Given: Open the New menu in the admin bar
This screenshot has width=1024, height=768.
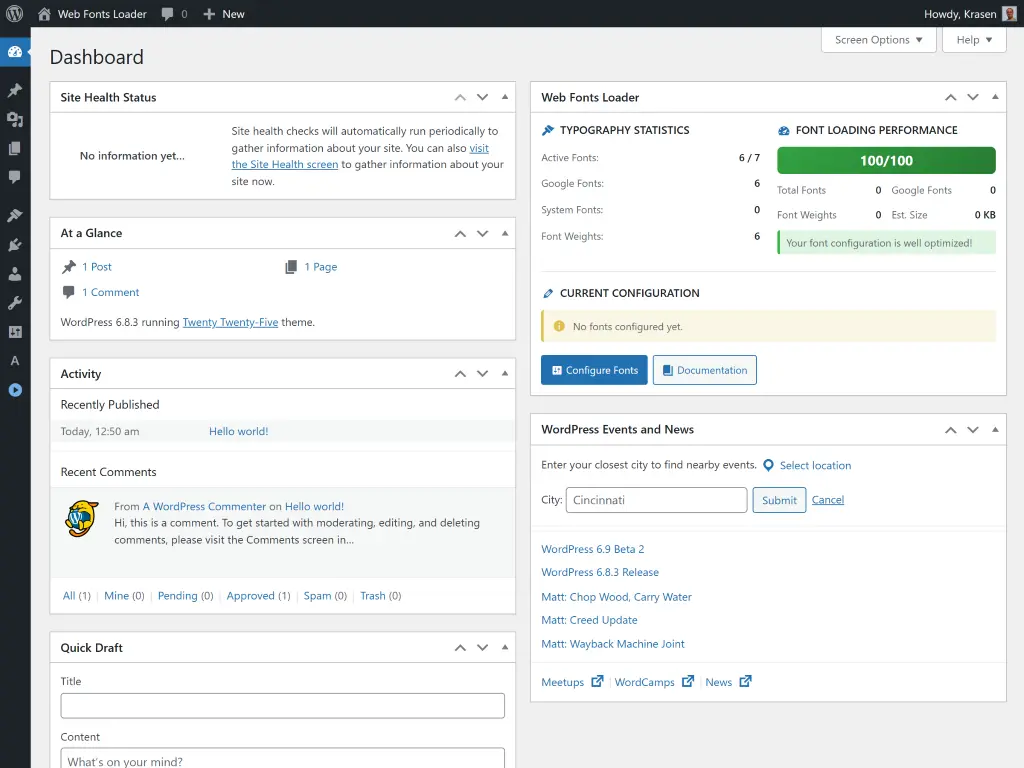Looking at the screenshot, I should coord(224,13).
